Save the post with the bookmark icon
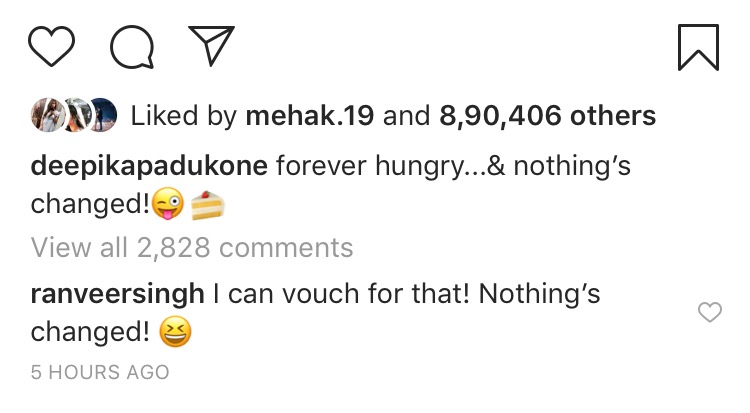Viewport: 750px width, 413px height. point(698,47)
